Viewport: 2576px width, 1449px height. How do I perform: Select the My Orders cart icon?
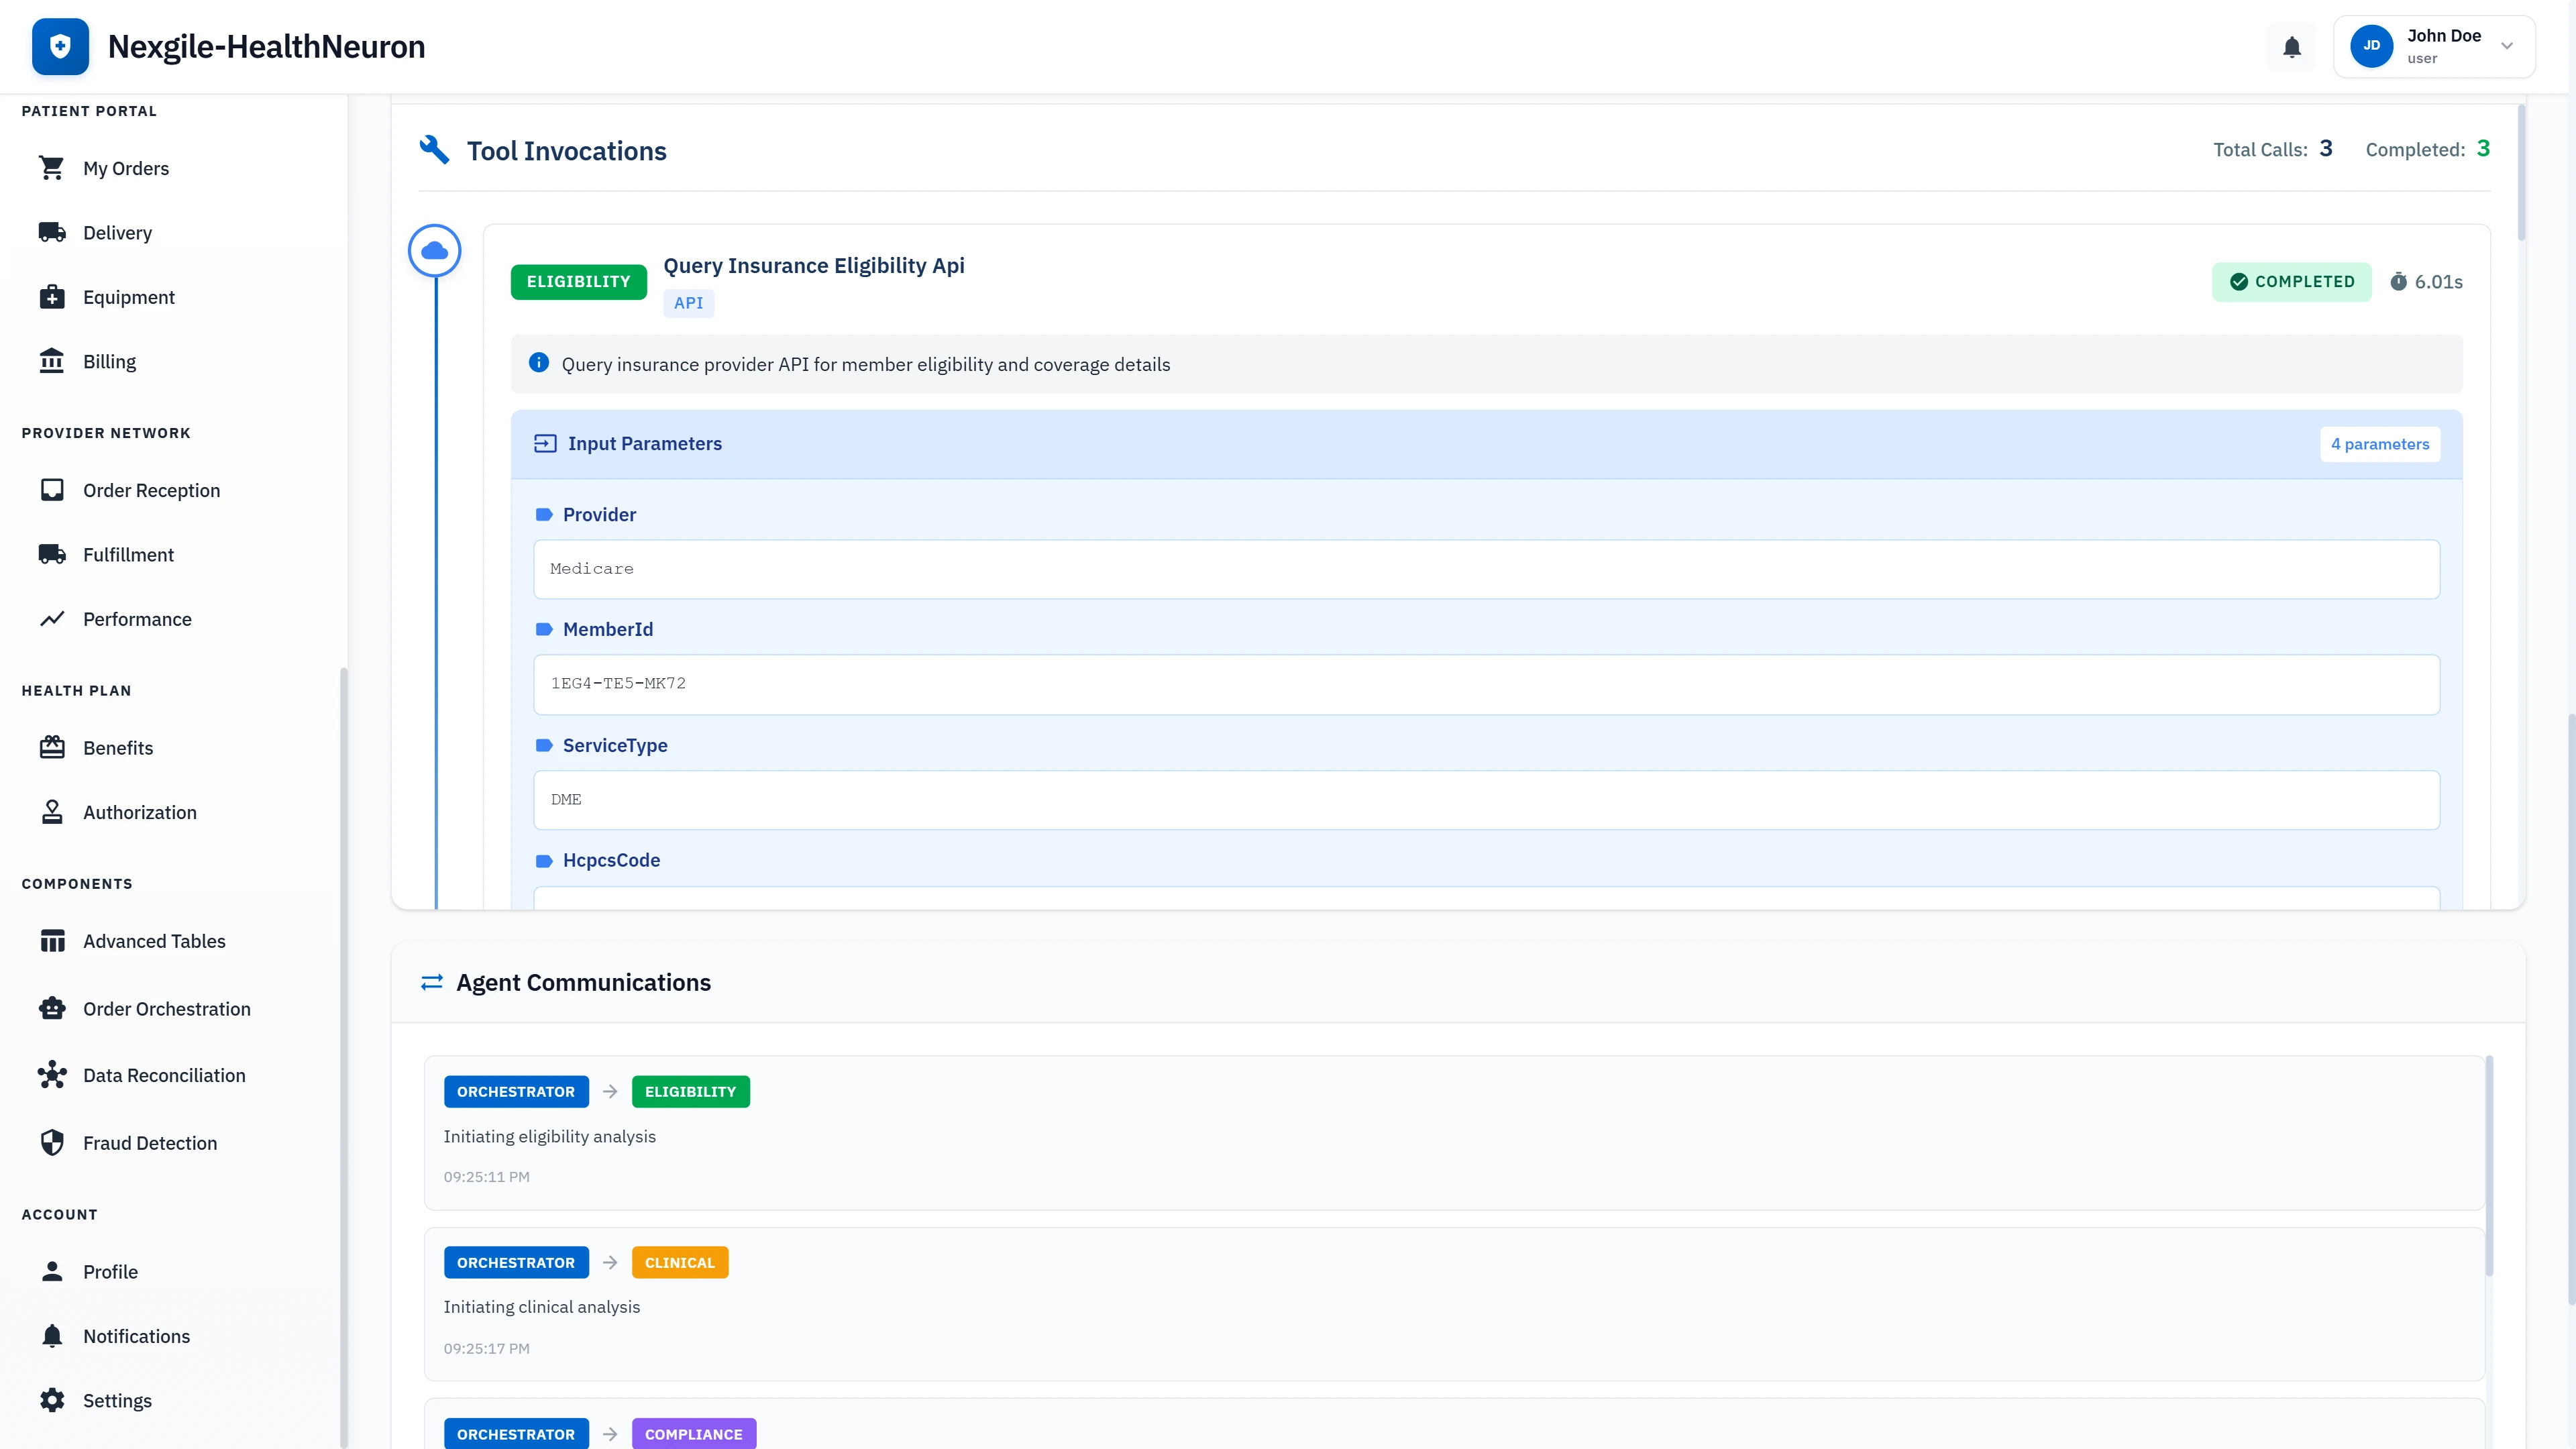tap(52, 168)
